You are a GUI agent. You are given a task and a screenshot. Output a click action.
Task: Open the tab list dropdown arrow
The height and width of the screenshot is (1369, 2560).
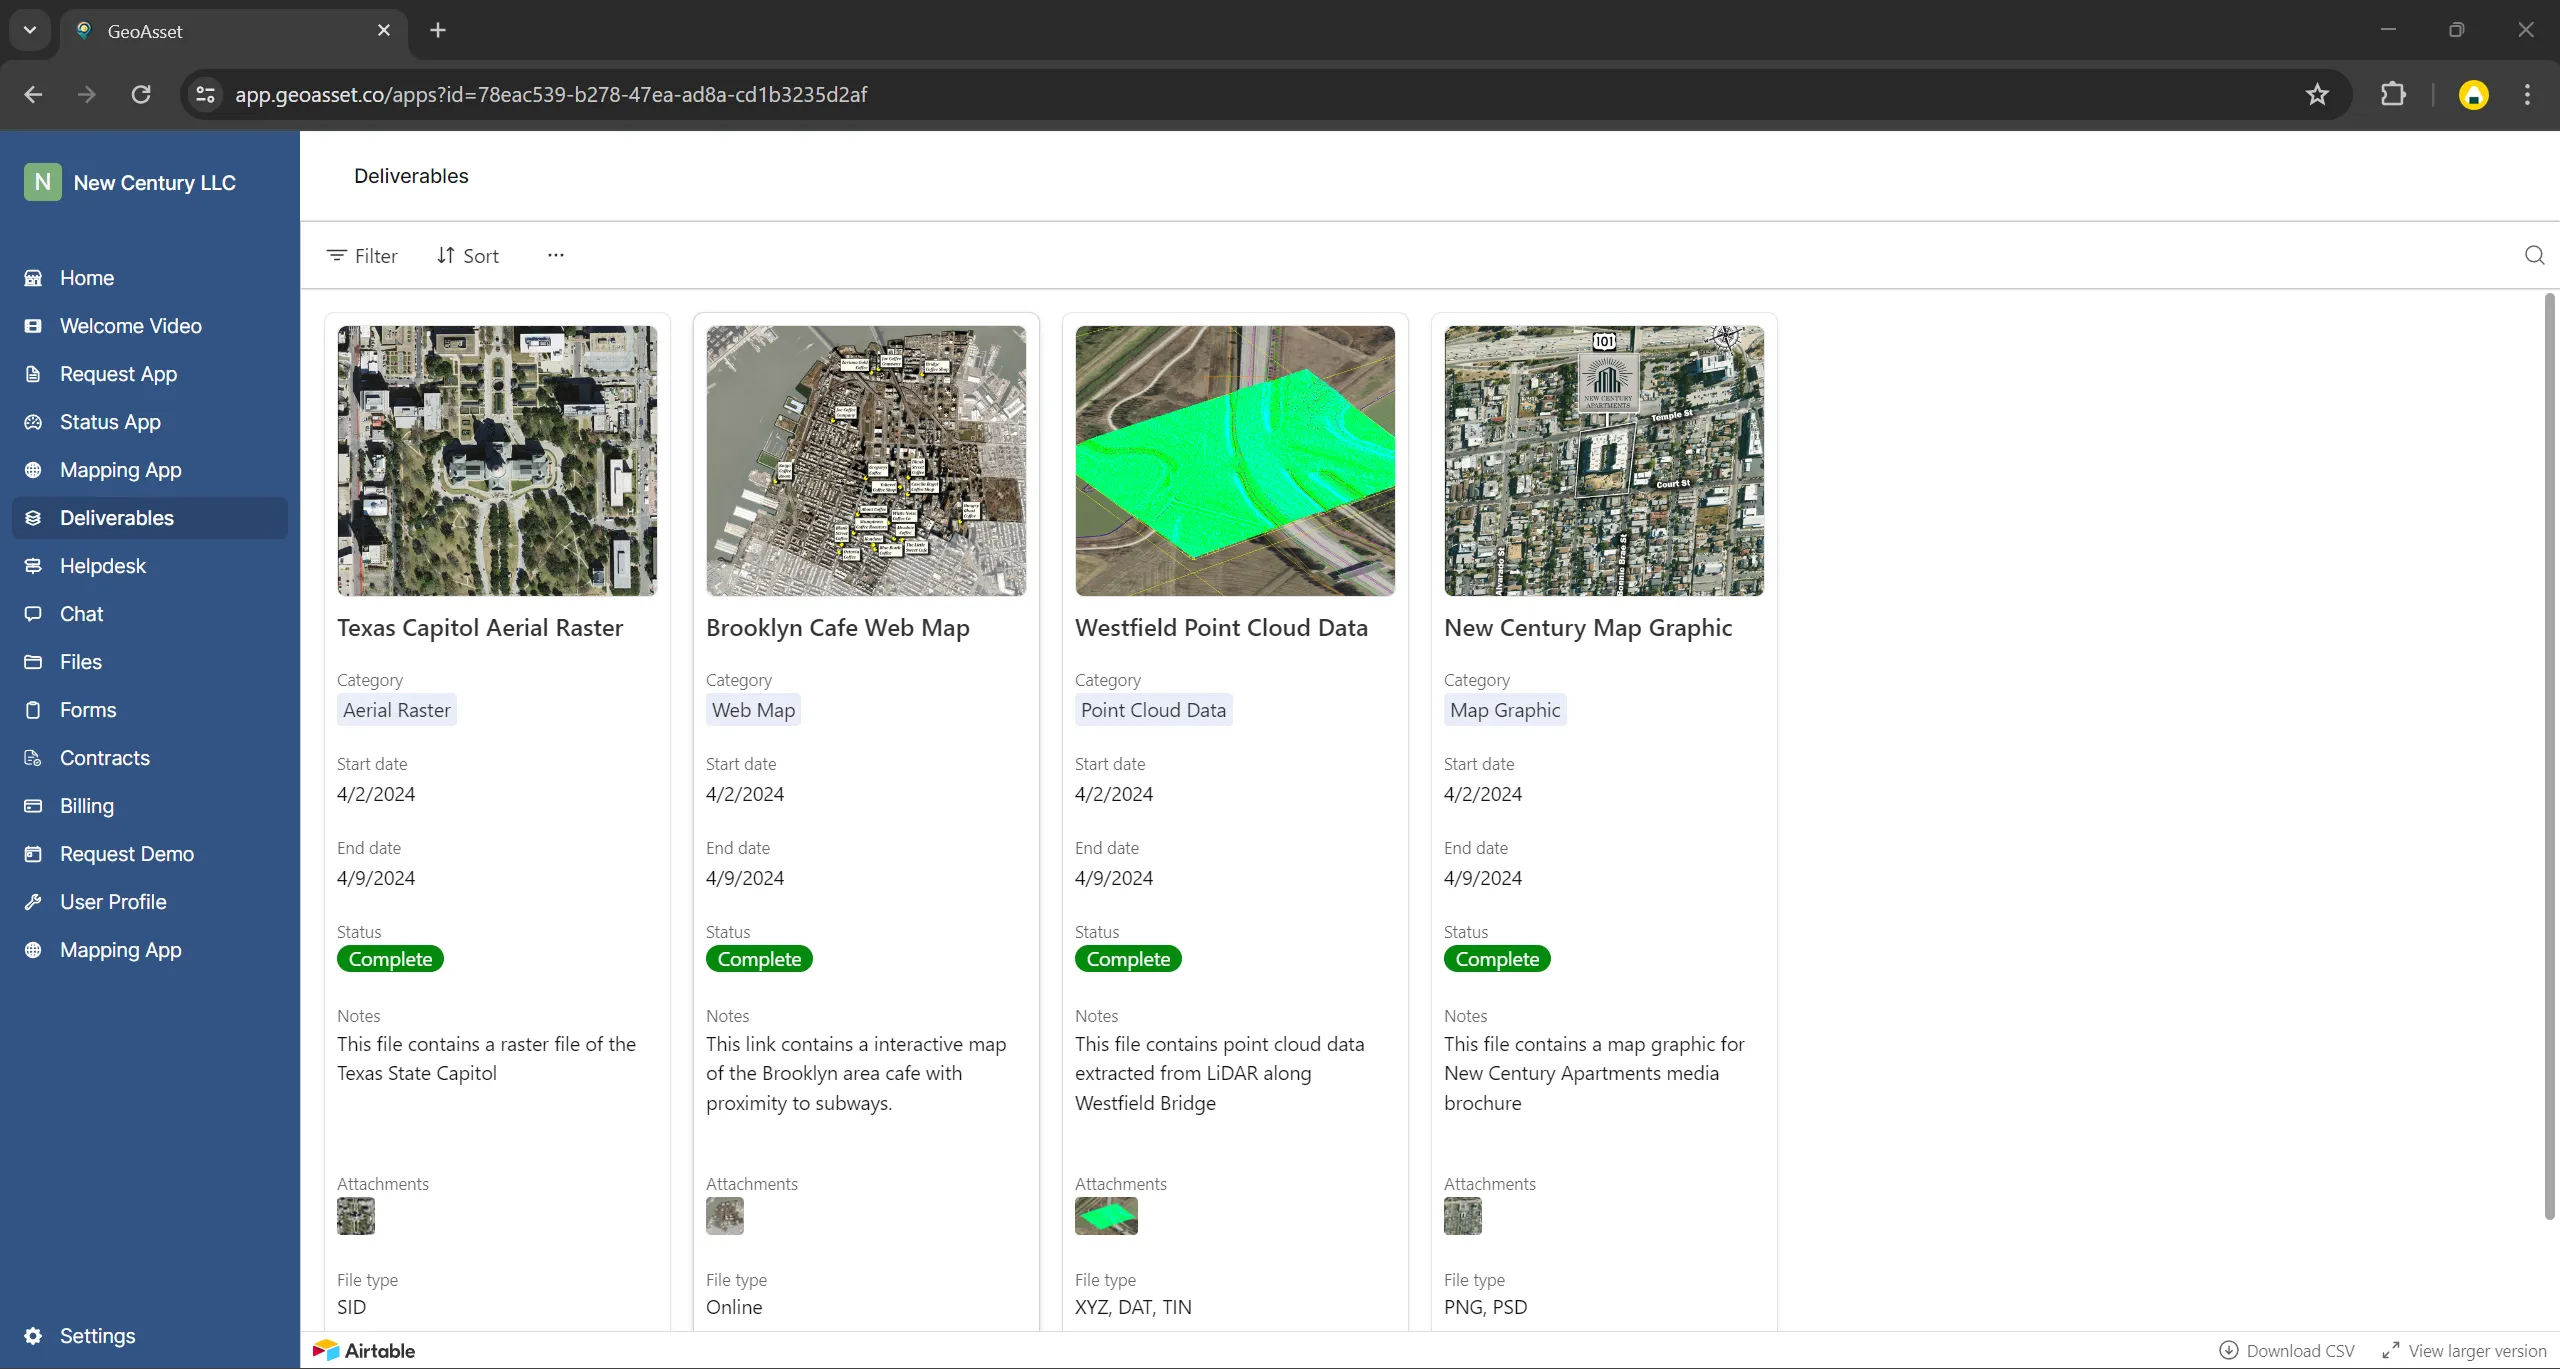pos(29,30)
